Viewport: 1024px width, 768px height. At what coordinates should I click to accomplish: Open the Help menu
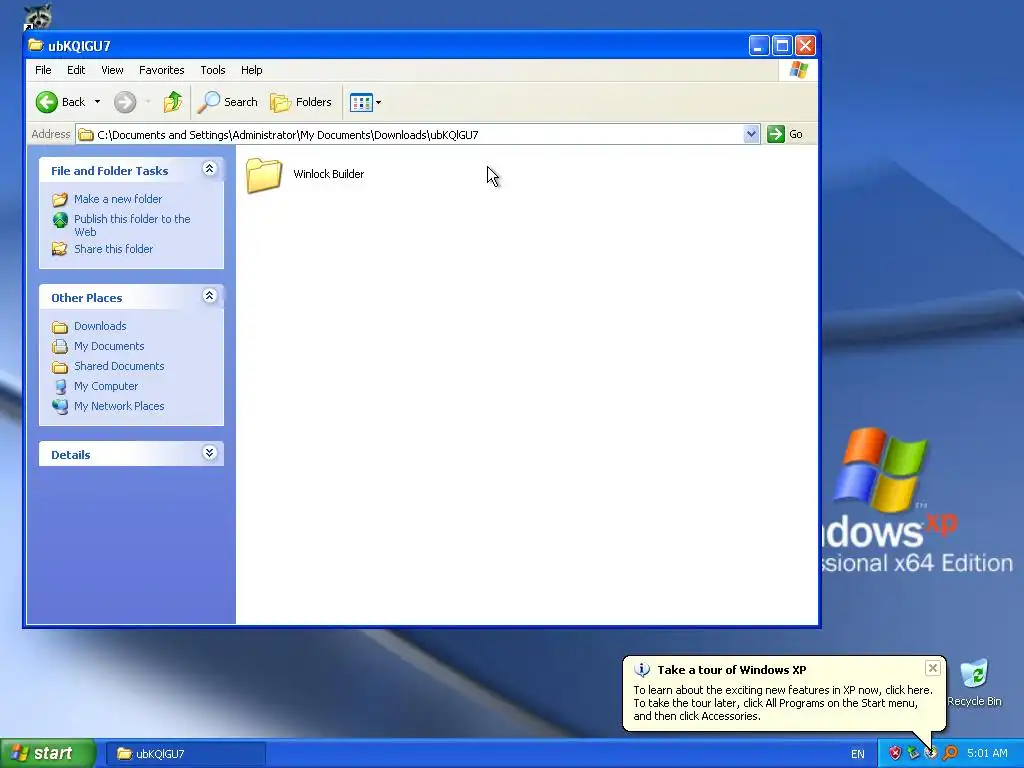click(x=251, y=70)
